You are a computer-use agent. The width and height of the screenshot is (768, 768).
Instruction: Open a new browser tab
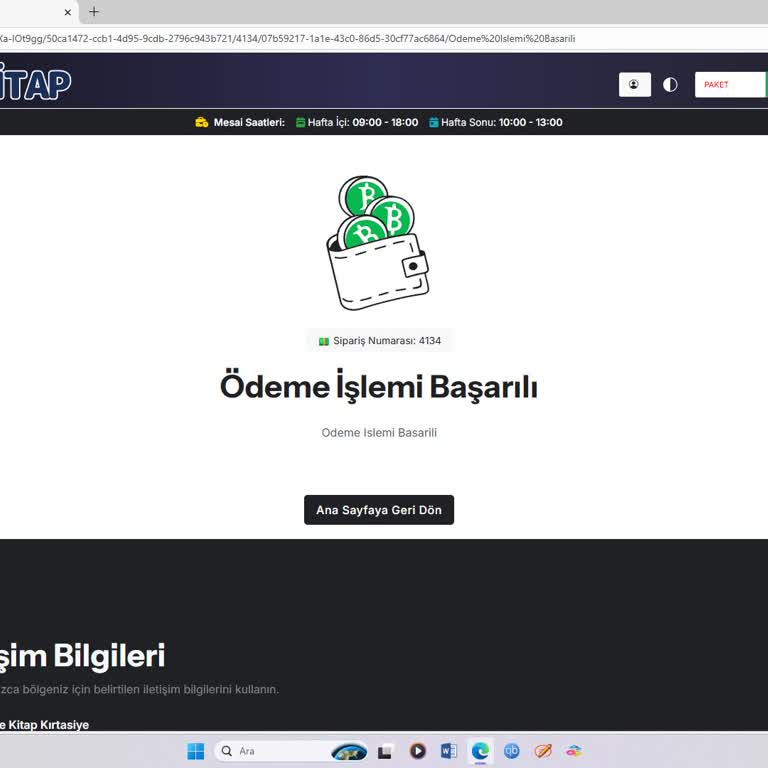pos(94,12)
